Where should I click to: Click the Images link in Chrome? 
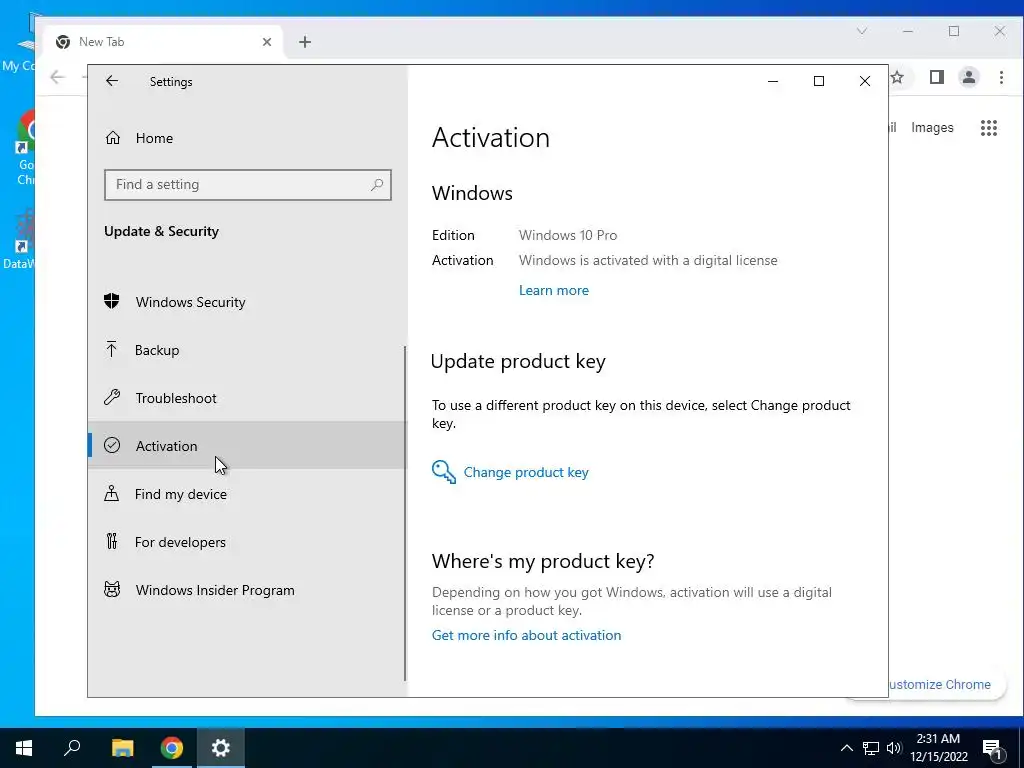click(x=932, y=128)
